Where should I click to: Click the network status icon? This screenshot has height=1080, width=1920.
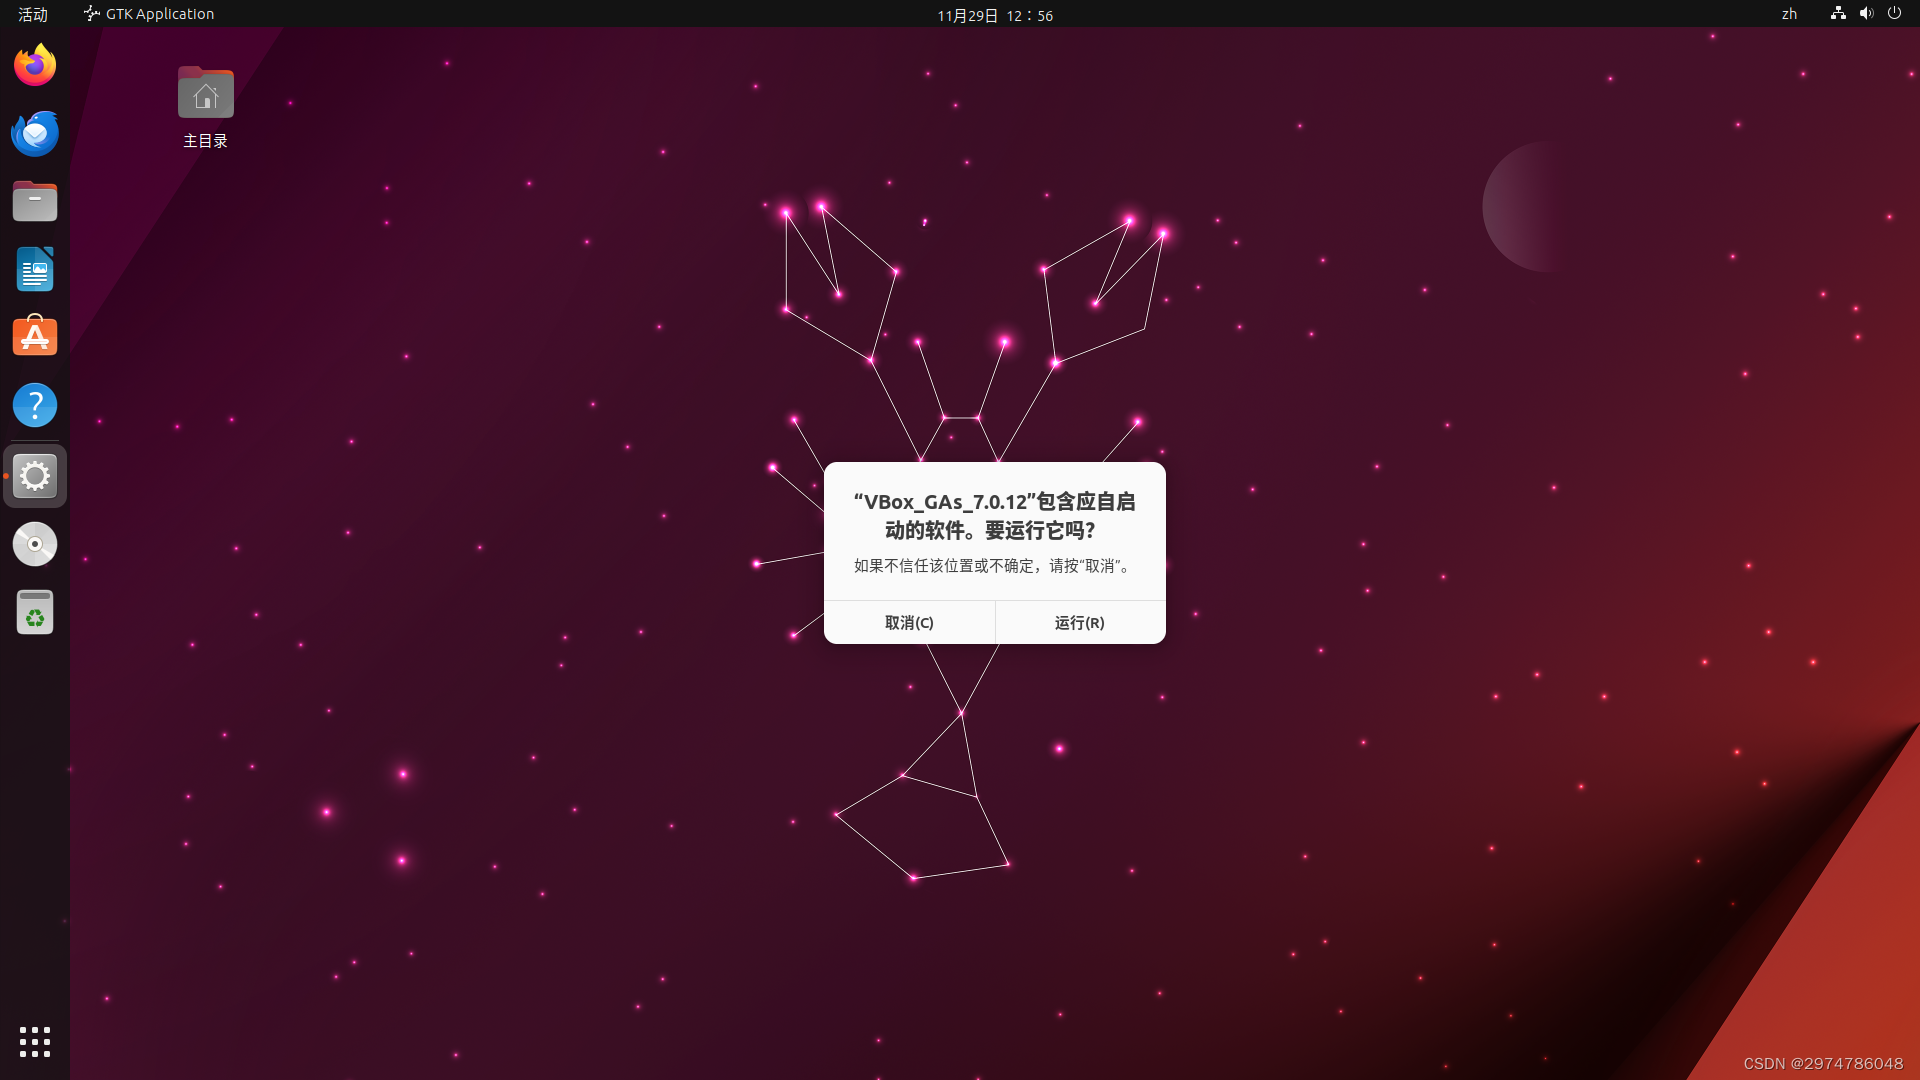click(1838, 14)
